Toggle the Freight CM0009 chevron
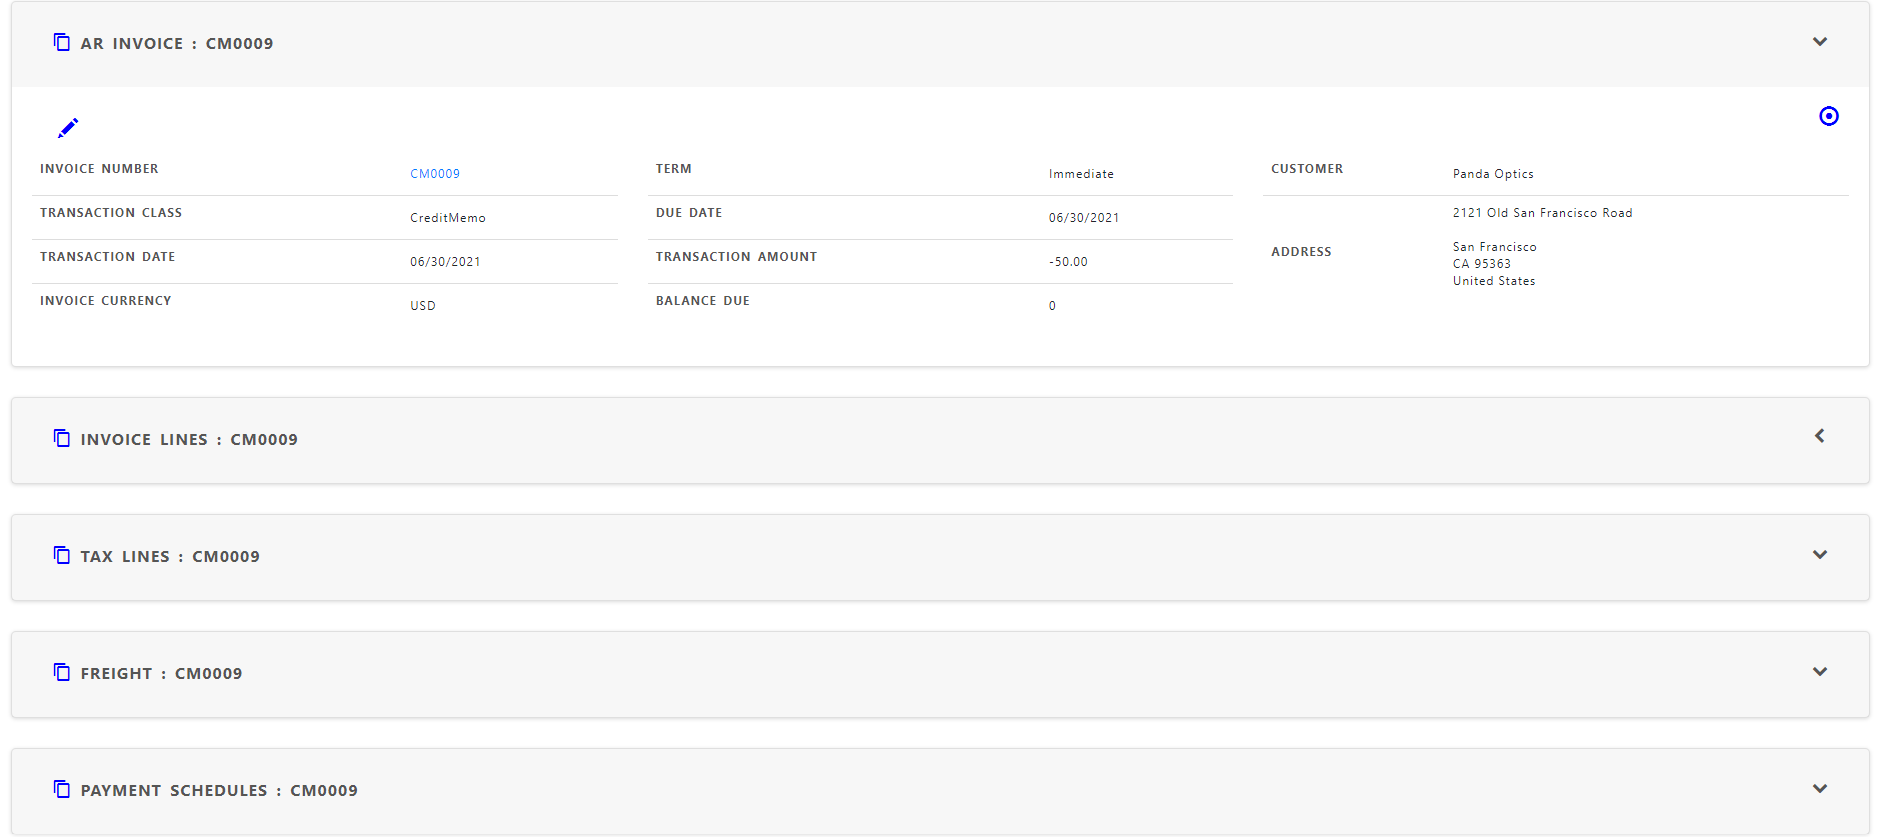The image size is (1878, 837). pyautogui.click(x=1820, y=672)
